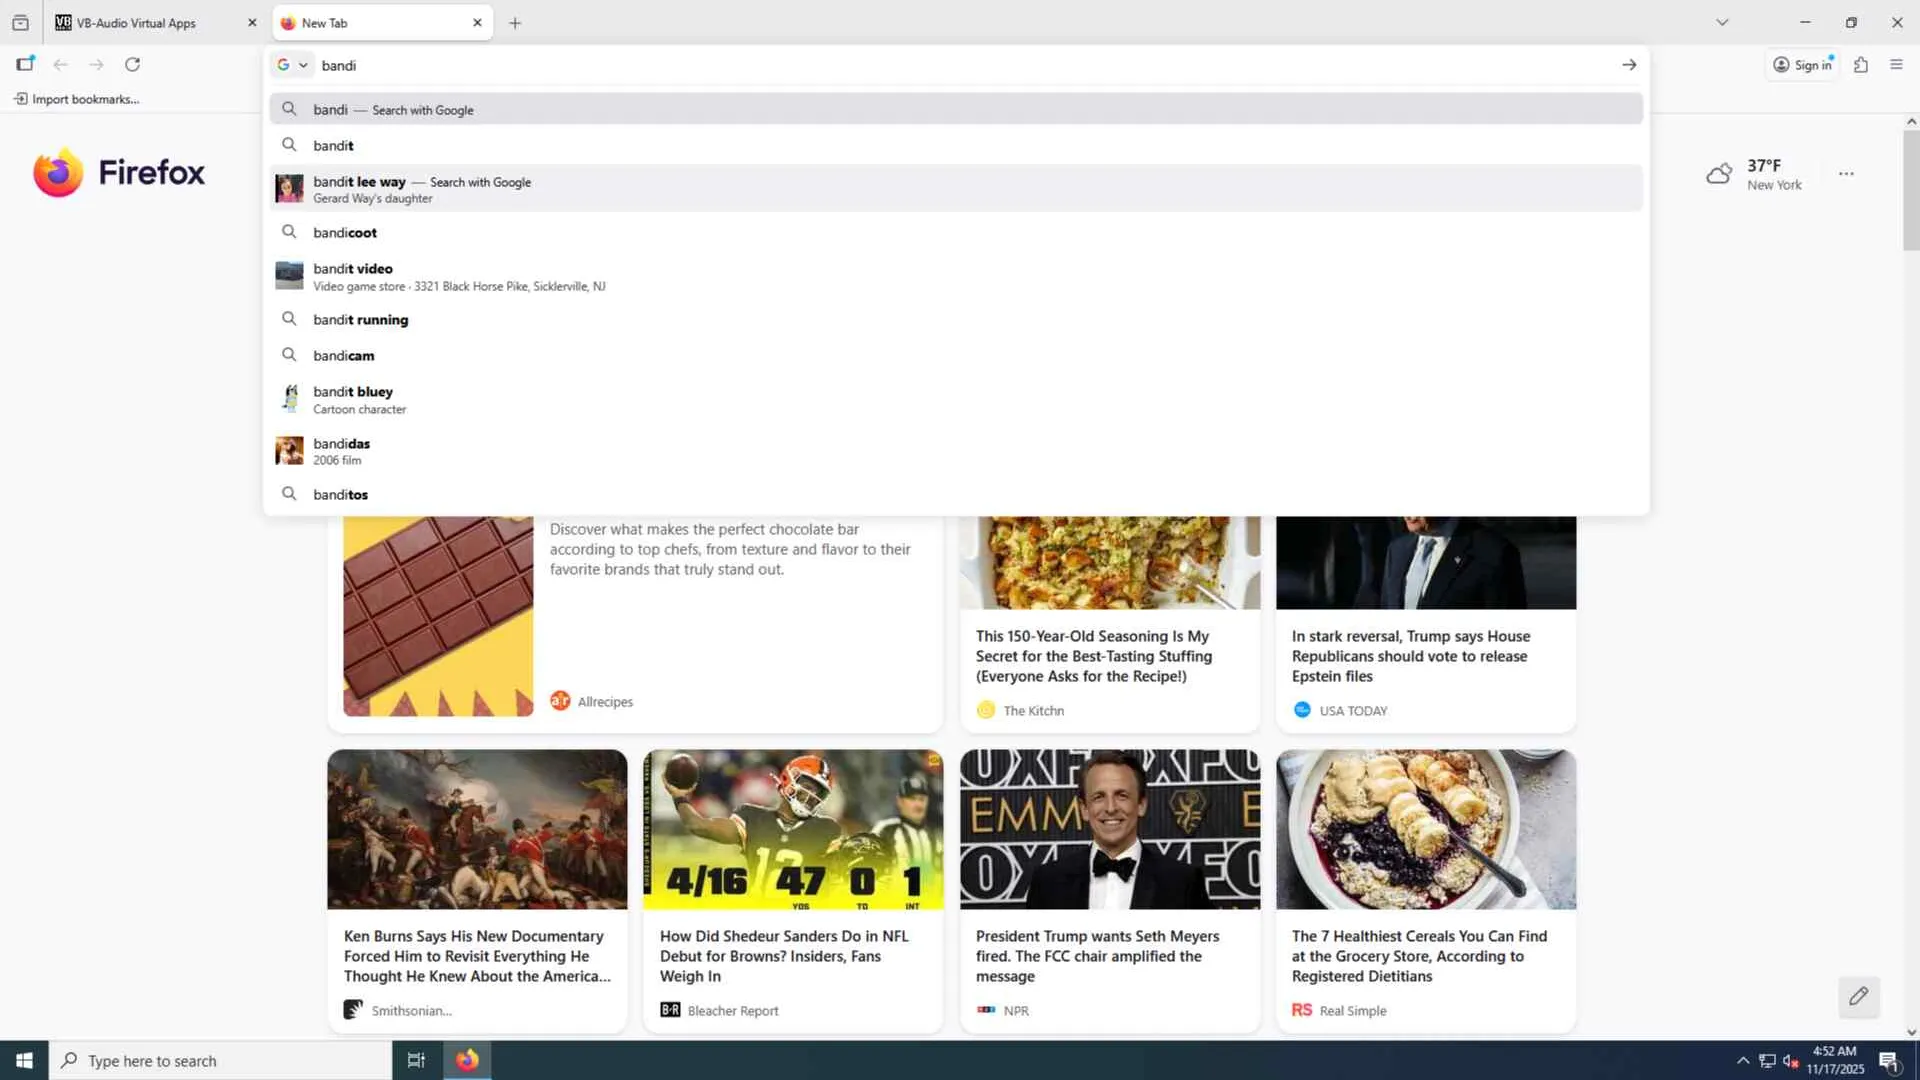Click Windows taskbar search box

coord(220,1061)
